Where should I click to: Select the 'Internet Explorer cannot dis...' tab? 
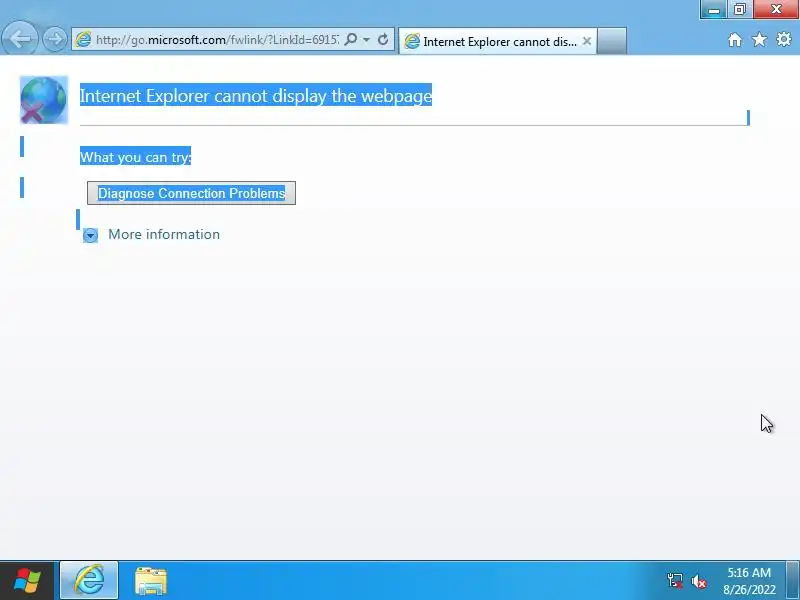point(497,41)
